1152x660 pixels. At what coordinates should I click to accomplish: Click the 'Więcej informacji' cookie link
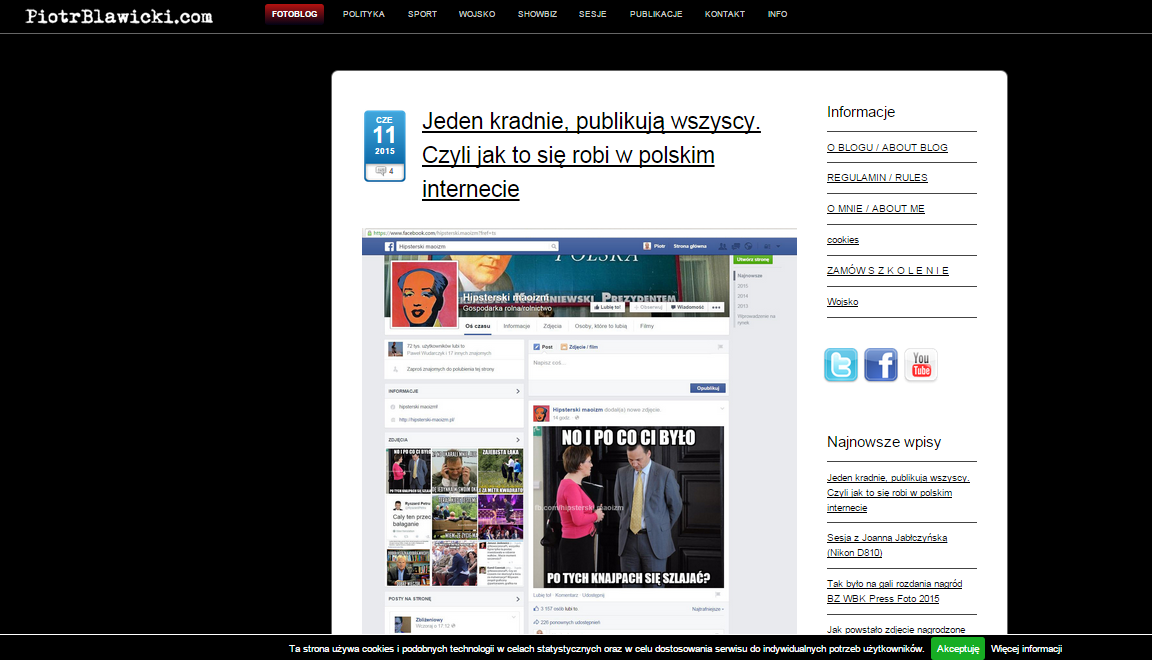pos(1026,648)
